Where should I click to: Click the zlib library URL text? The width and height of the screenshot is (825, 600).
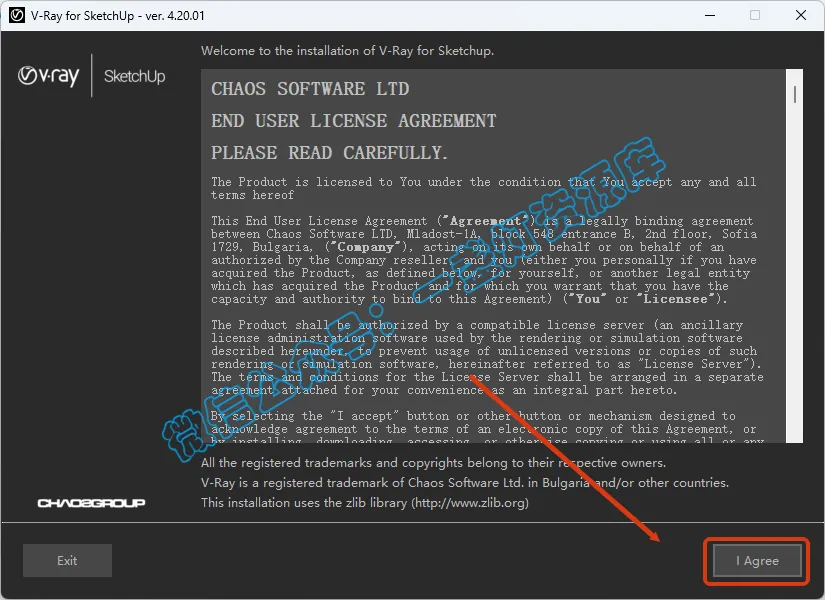470,503
